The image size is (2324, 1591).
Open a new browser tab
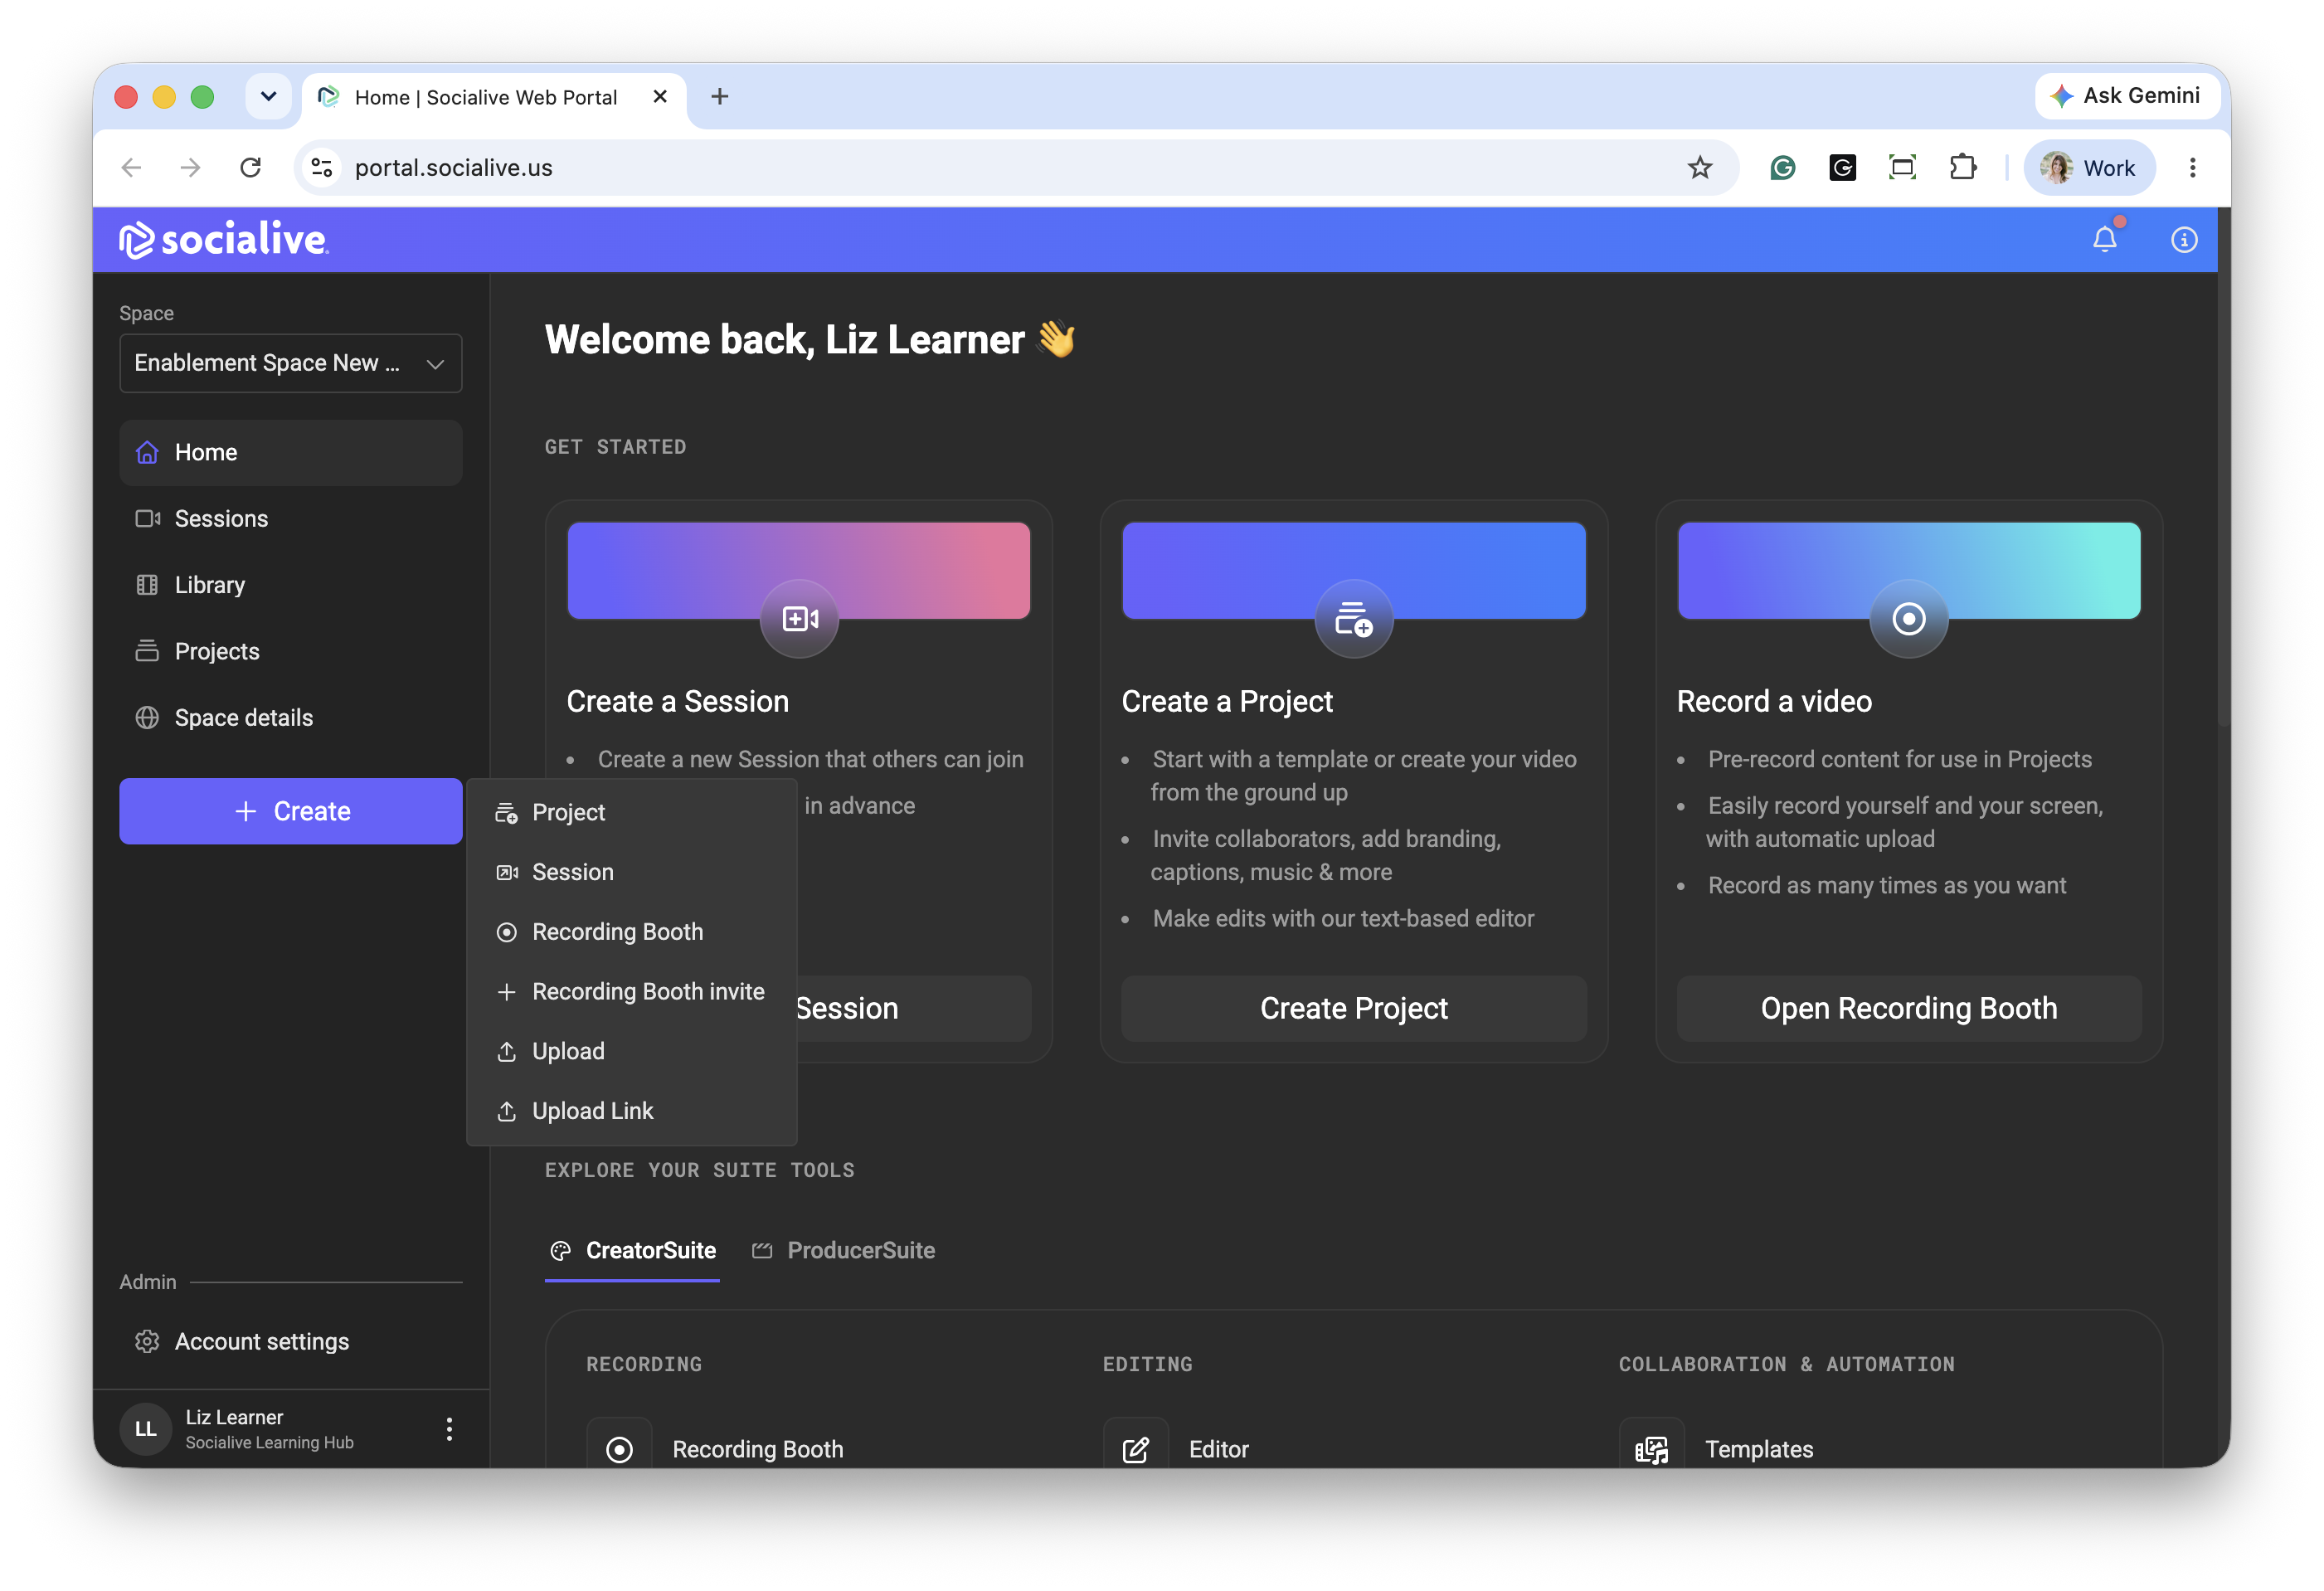(719, 97)
